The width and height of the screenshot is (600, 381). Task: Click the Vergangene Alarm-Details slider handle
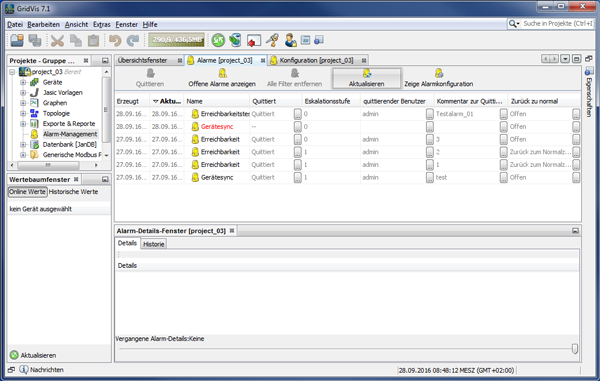(575, 348)
